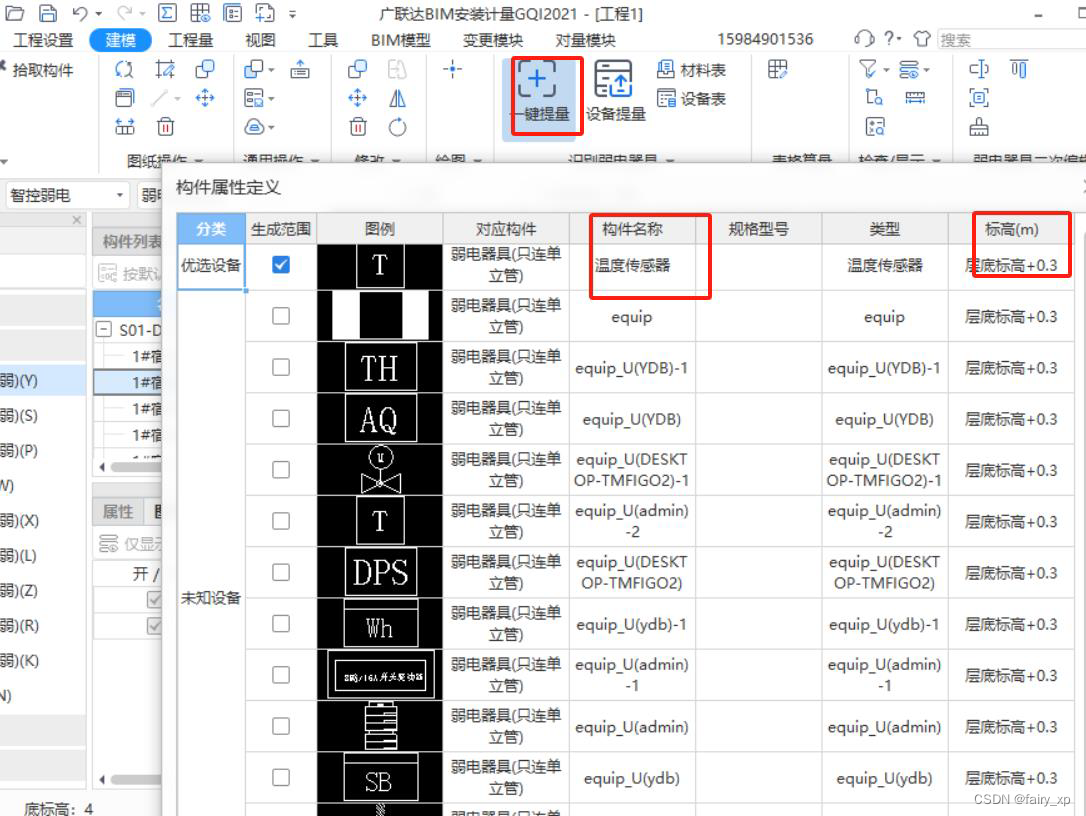Open the 设备表 equipment table
This screenshot has height=816, width=1086.
coord(691,99)
